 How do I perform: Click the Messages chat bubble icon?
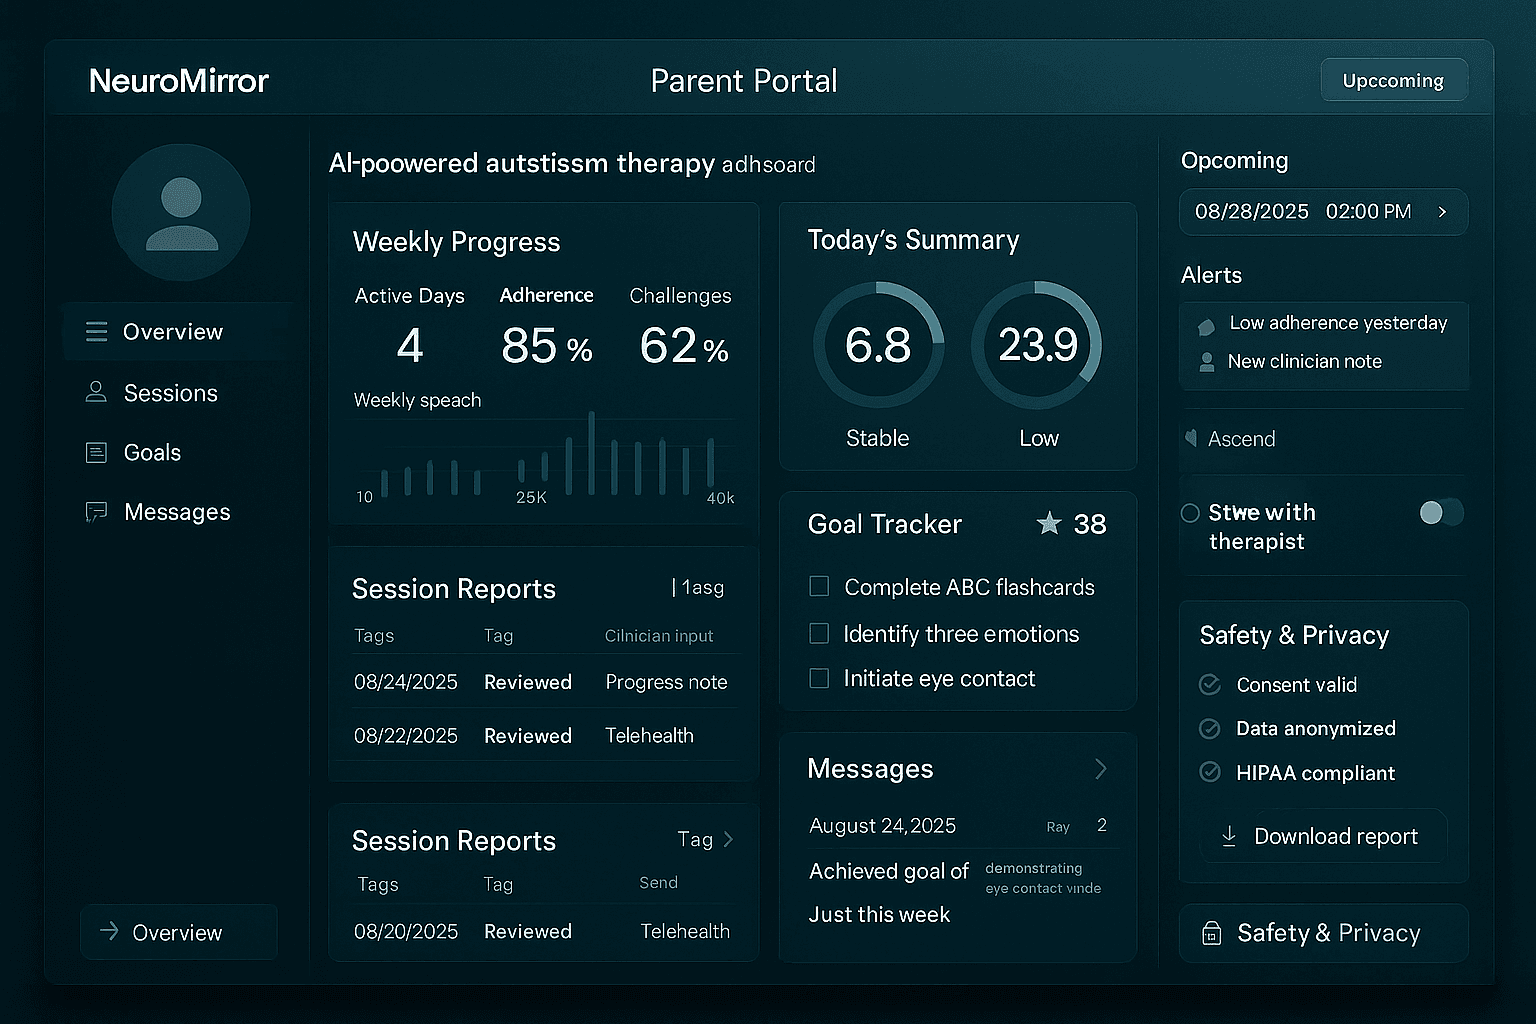pyautogui.click(x=96, y=512)
